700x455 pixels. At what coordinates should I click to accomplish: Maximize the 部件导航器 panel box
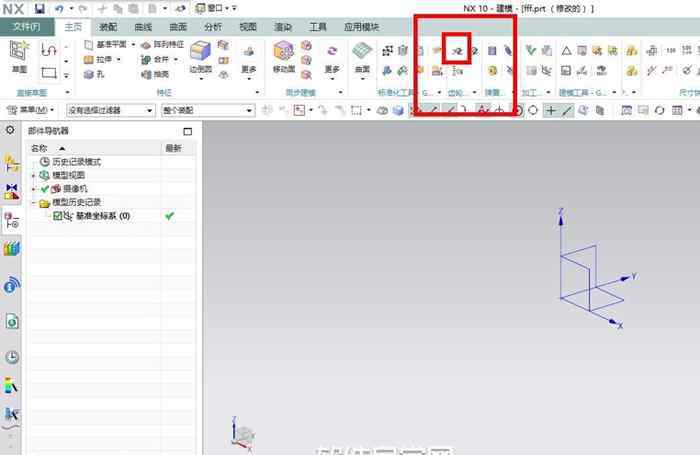(x=187, y=131)
